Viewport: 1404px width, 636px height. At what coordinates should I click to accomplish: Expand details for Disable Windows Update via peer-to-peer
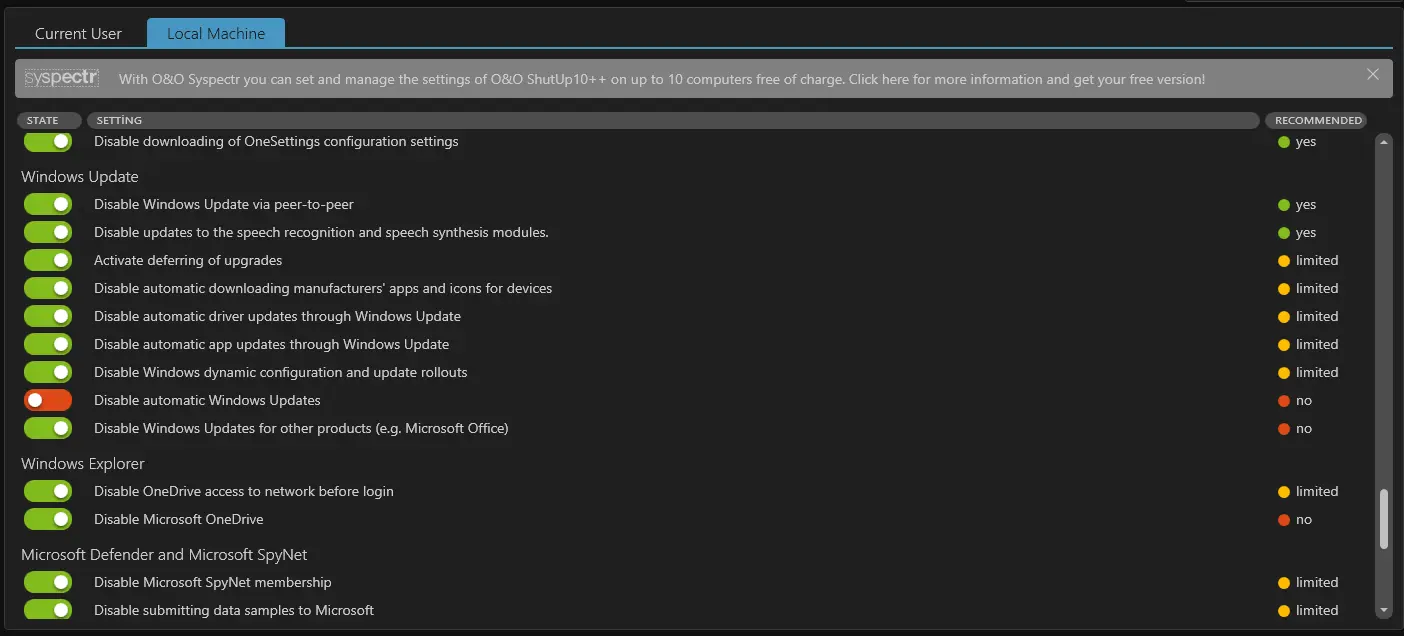click(x=224, y=204)
